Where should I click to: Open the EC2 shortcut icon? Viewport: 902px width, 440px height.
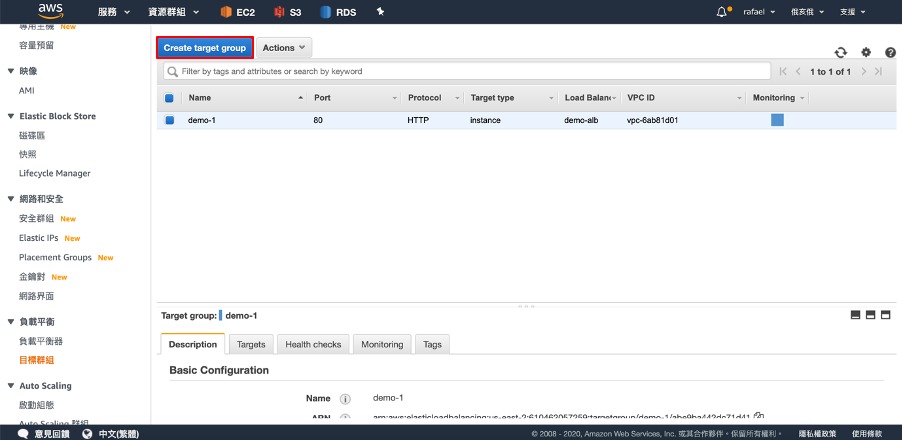coord(226,12)
